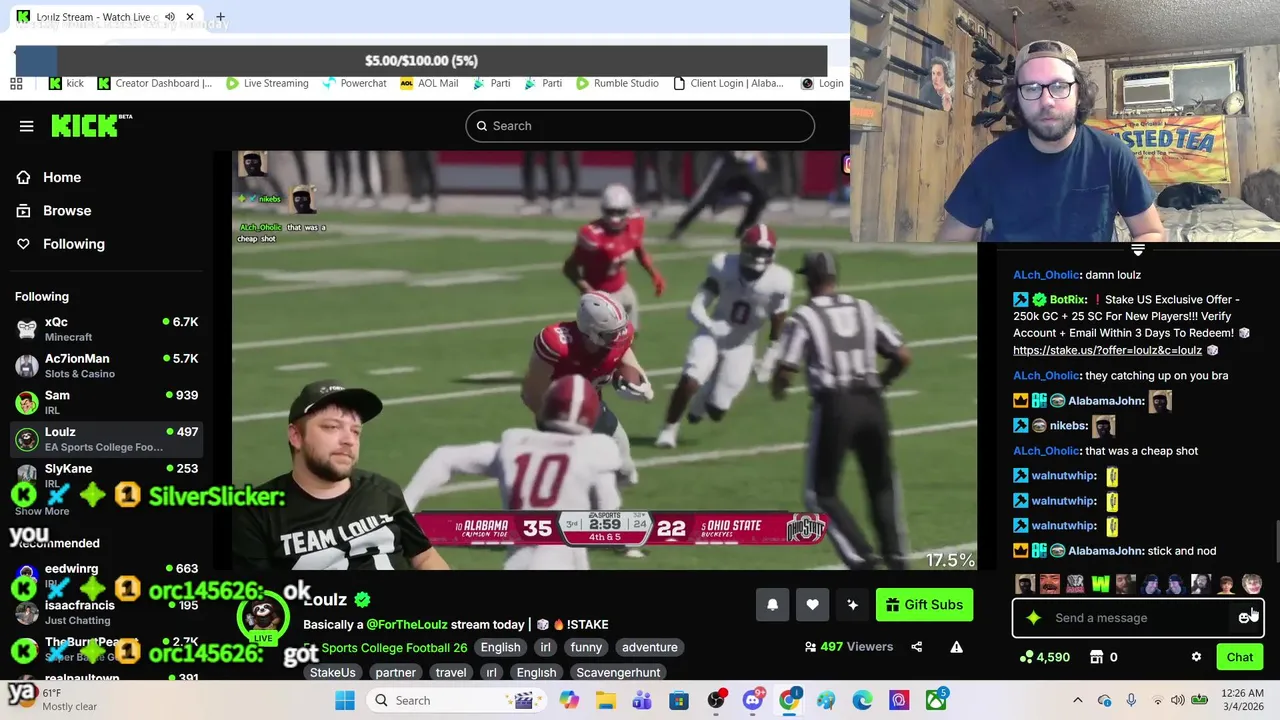Focus the Kick search box

640,126
